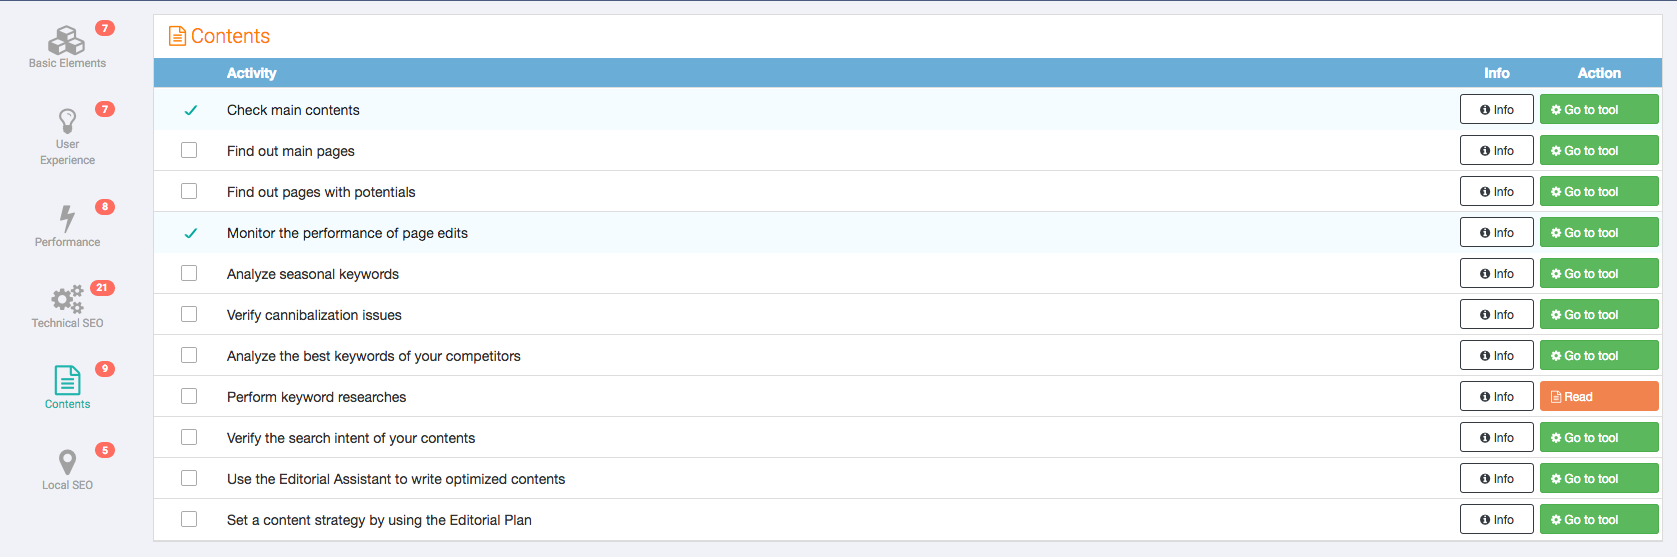Tick the Analyze seasonal keywords checkbox

[x=189, y=273]
